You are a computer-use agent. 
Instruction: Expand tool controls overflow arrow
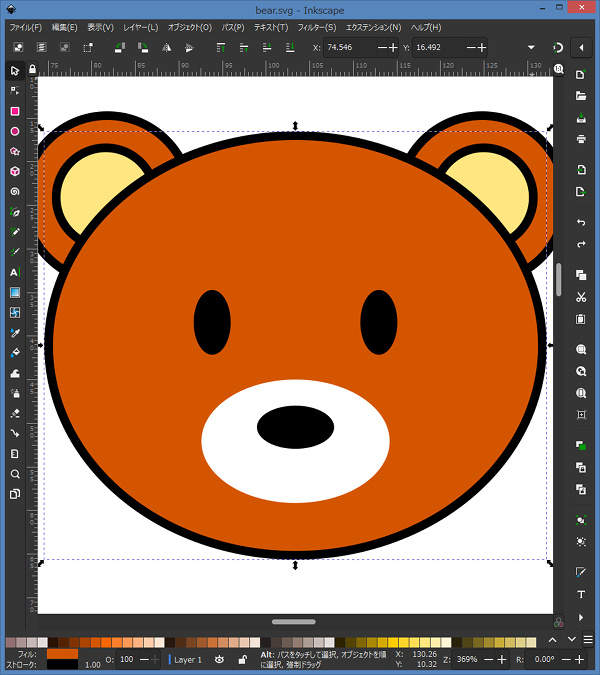click(x=531, y=47)
